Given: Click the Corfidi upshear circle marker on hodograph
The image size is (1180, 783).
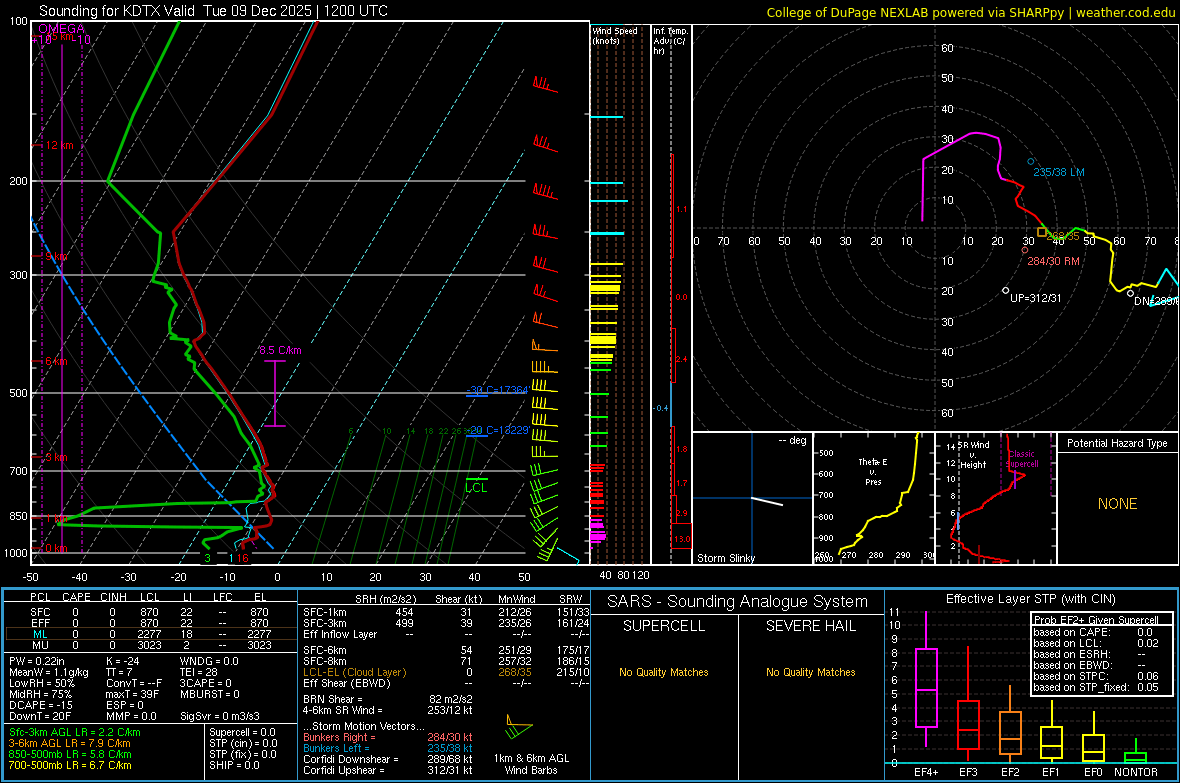Looking at the screenshot, I should pos(1006,291).
